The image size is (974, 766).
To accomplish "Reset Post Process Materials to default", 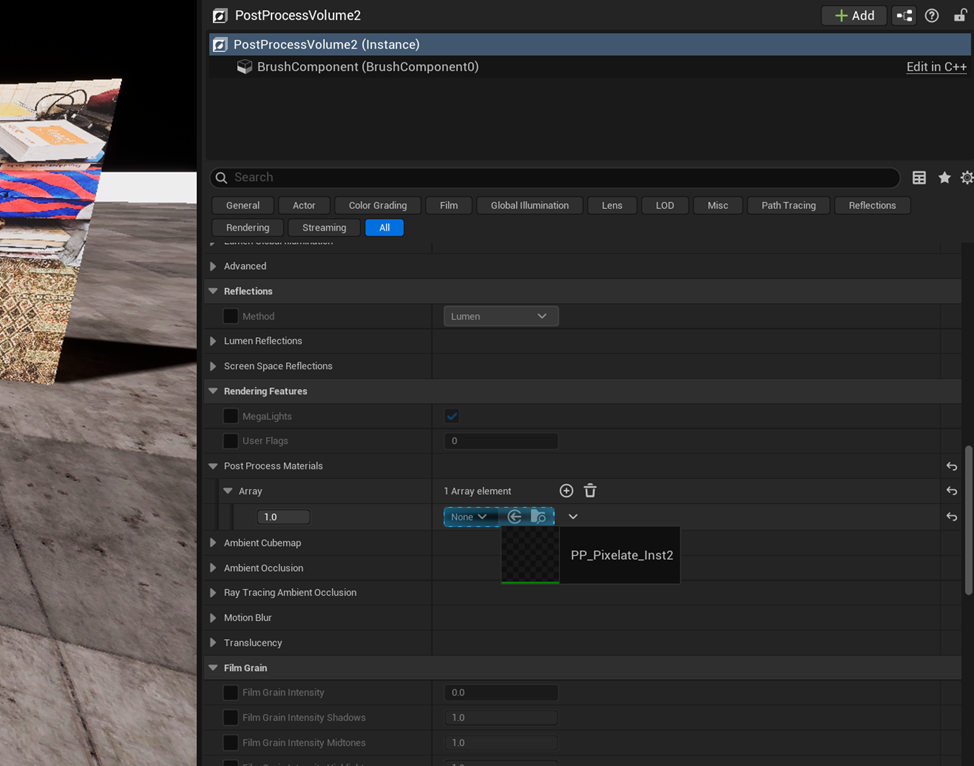I will 951,466.
